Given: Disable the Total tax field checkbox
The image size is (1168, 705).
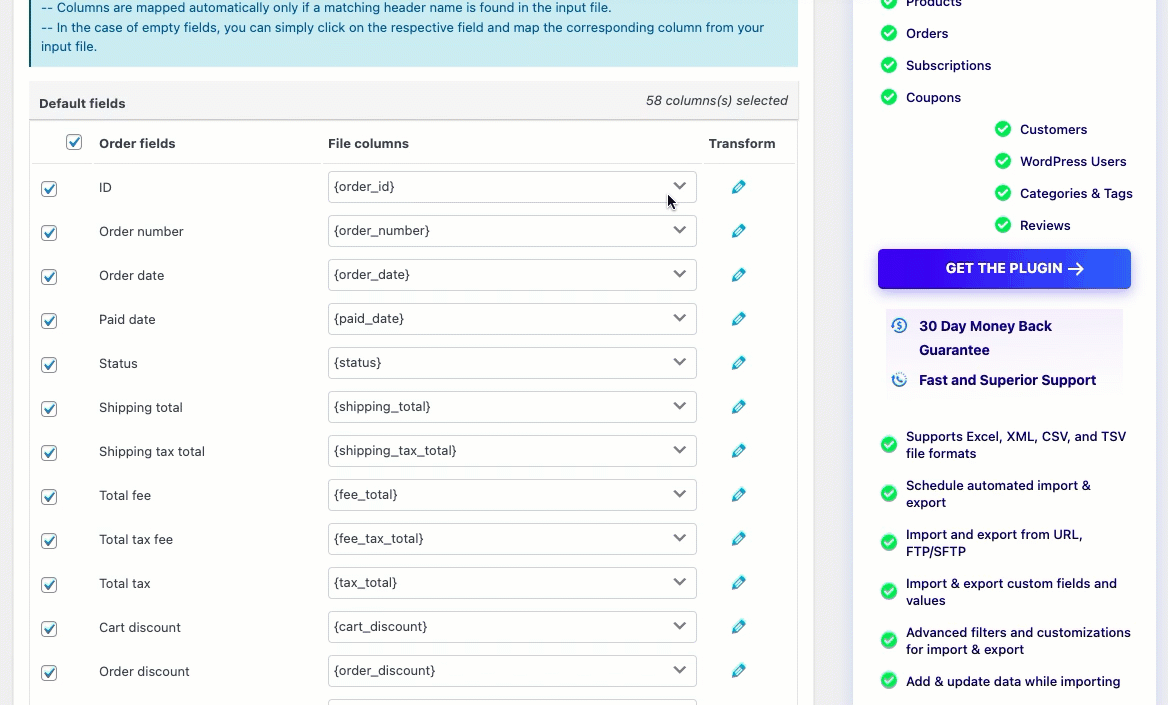Looking at the screenshot, I should click(x=49, y=585).
